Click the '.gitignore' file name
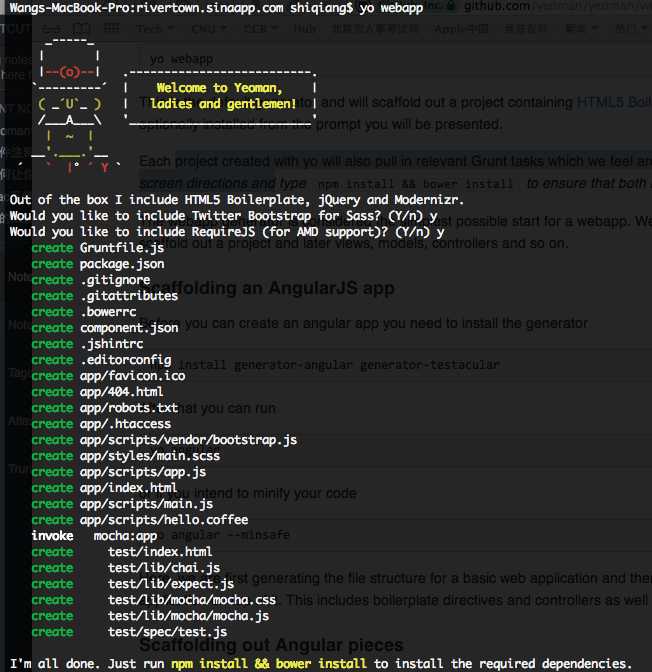Screen dimensions: 652x672 (x=115, y=280)
